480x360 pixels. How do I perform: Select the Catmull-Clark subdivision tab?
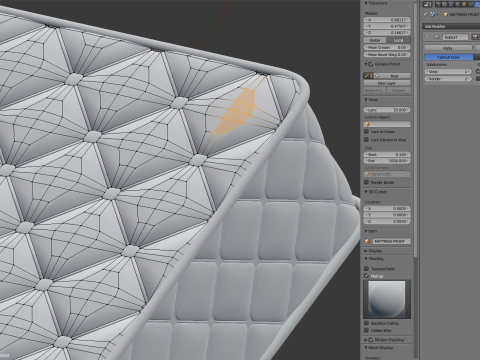click(x=449, y=57)
